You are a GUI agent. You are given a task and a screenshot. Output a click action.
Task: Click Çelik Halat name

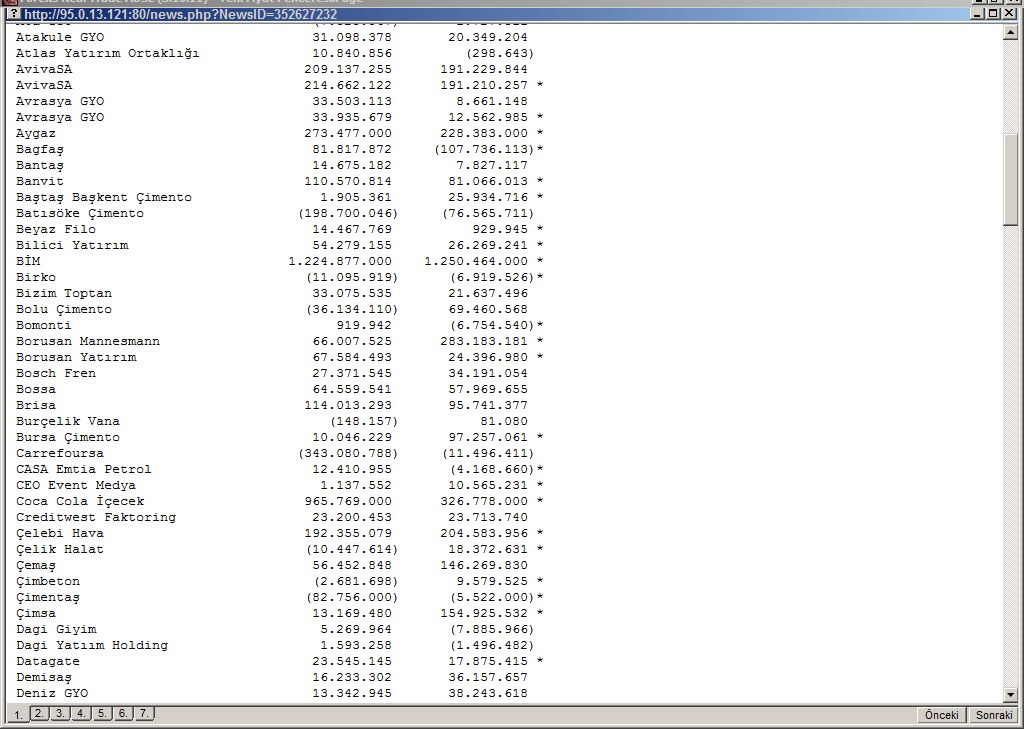click(59, 549)
